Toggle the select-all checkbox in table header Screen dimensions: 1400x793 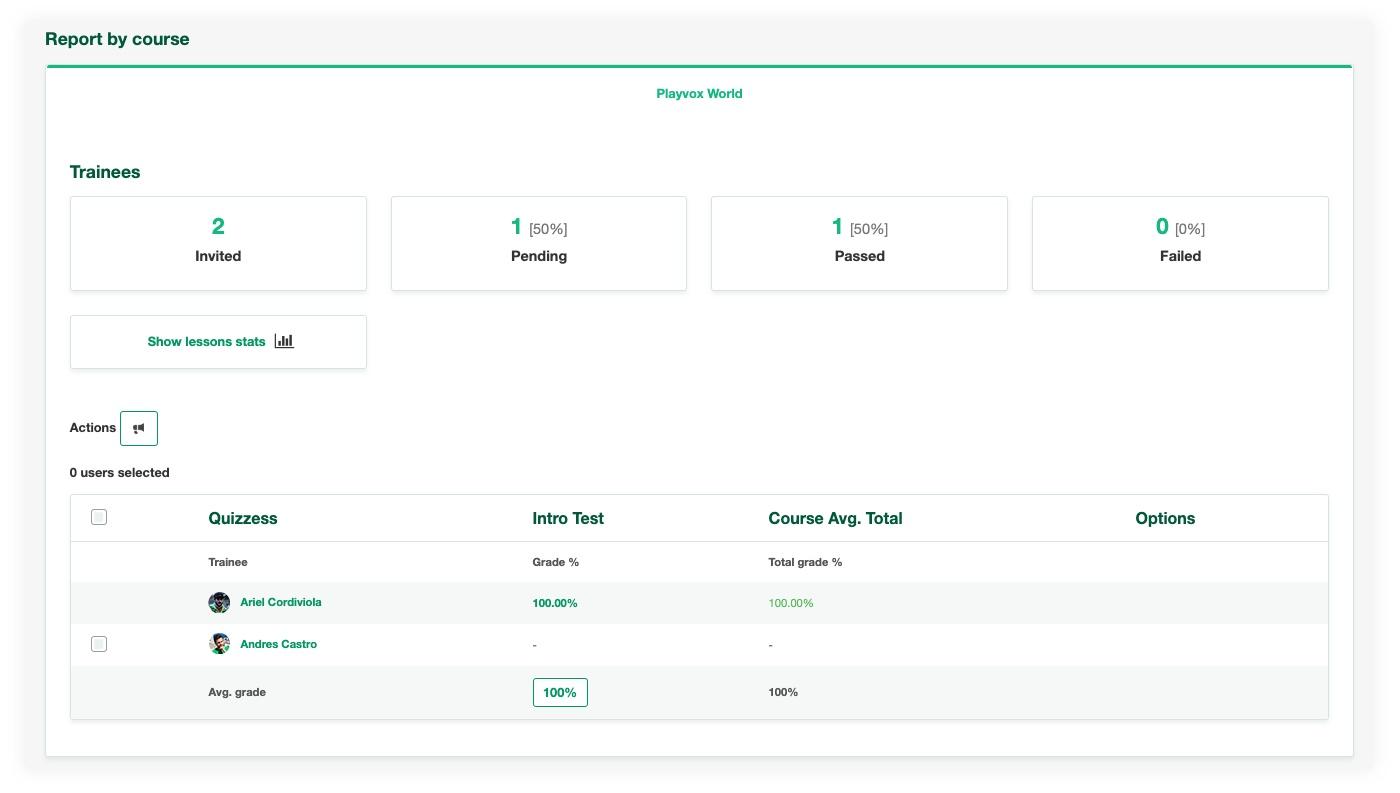point(99,517)
